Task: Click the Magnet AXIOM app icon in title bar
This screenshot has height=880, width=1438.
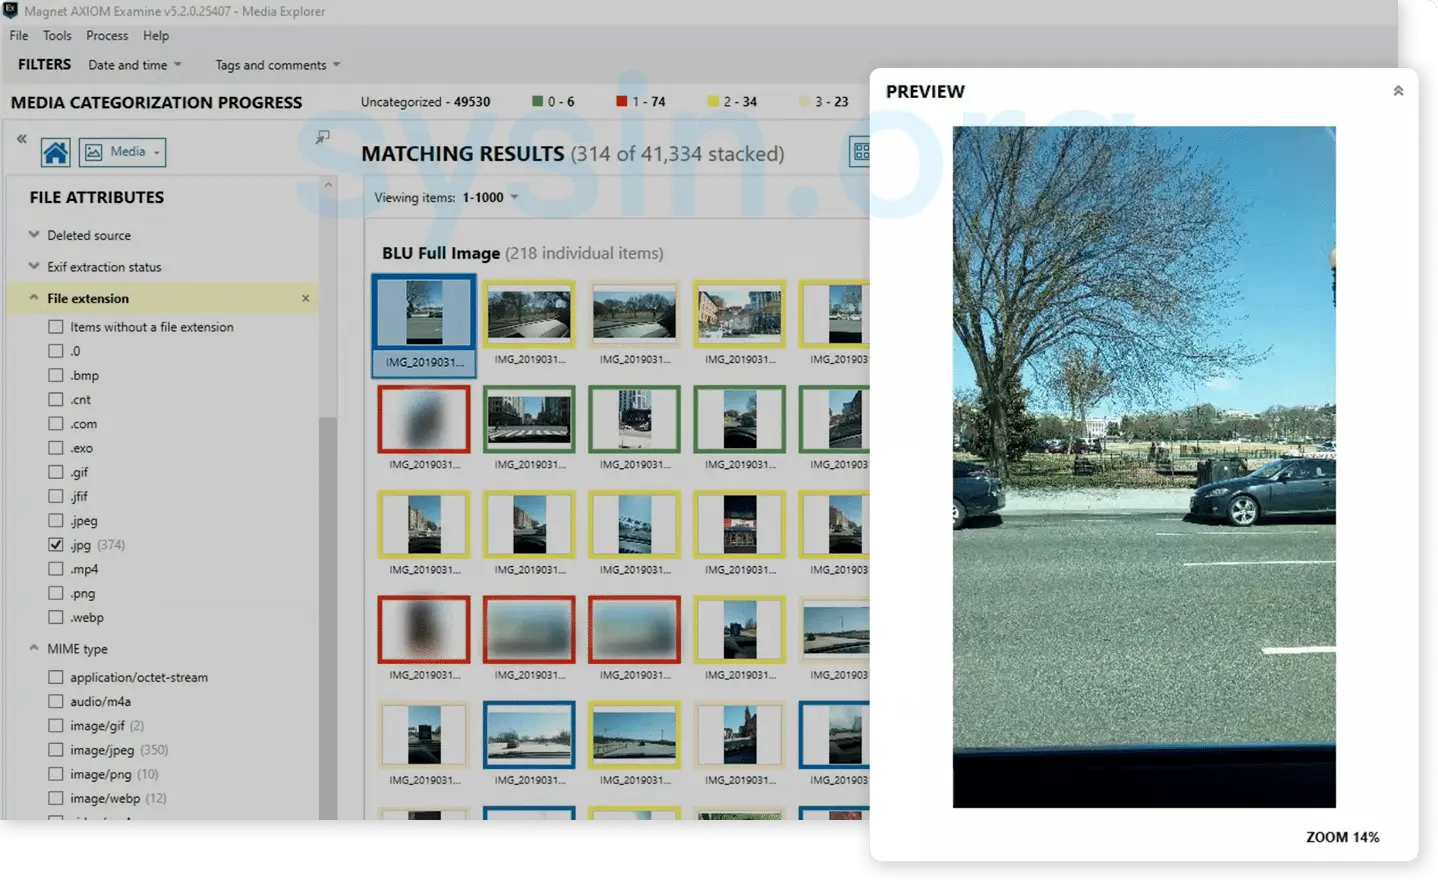Action: (10, 11)
